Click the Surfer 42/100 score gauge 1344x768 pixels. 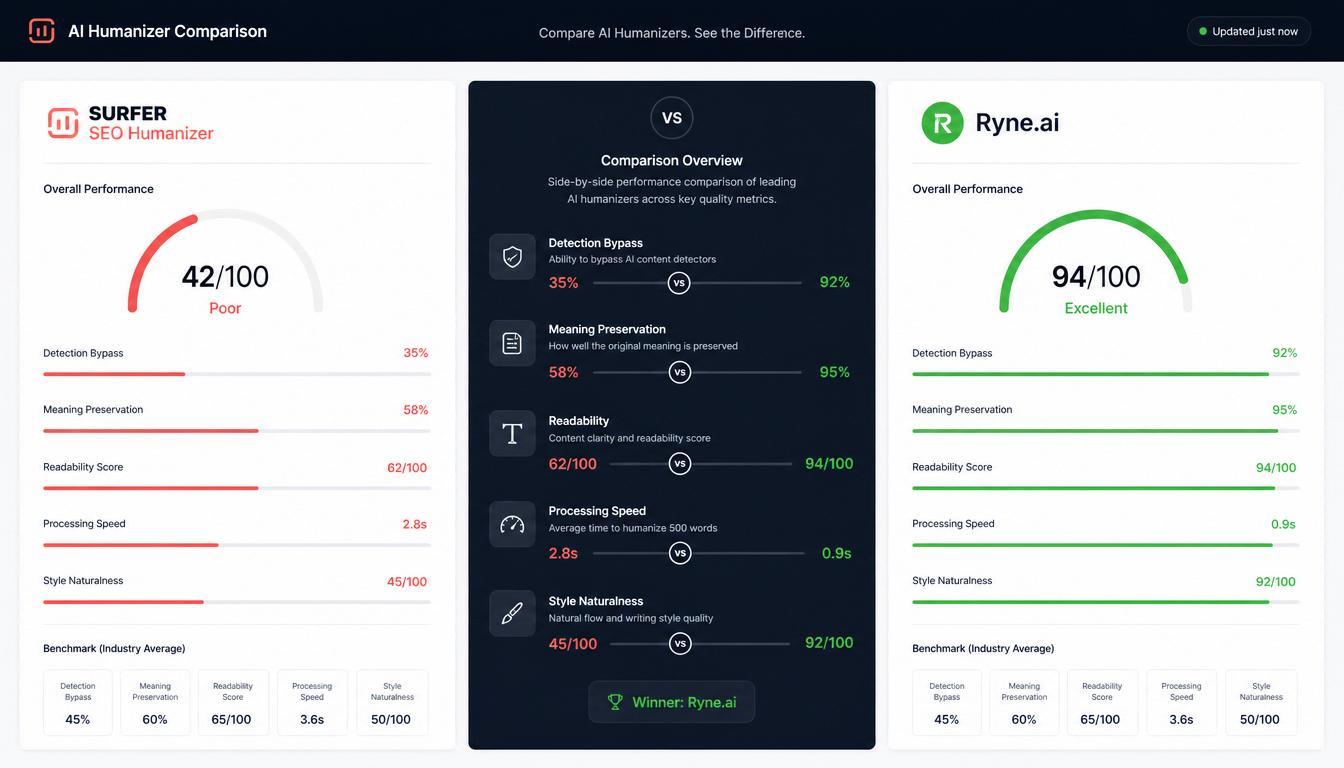(x=225, y=262)
